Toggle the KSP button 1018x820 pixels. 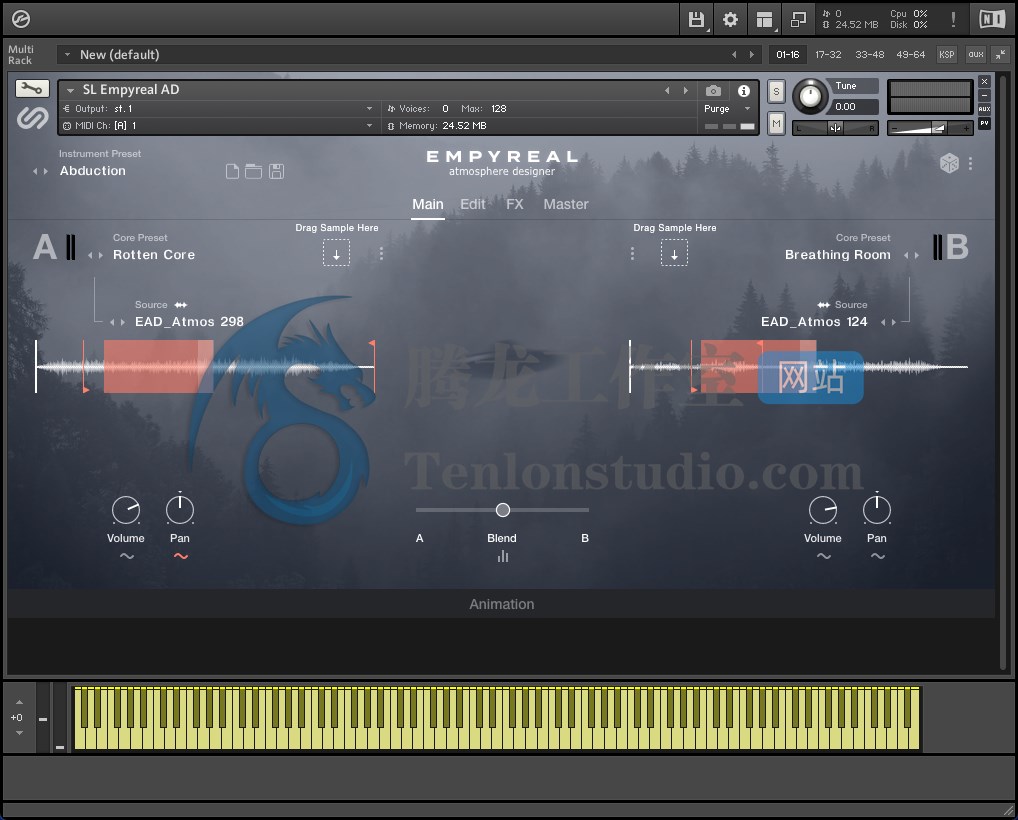tap(947, 55)
